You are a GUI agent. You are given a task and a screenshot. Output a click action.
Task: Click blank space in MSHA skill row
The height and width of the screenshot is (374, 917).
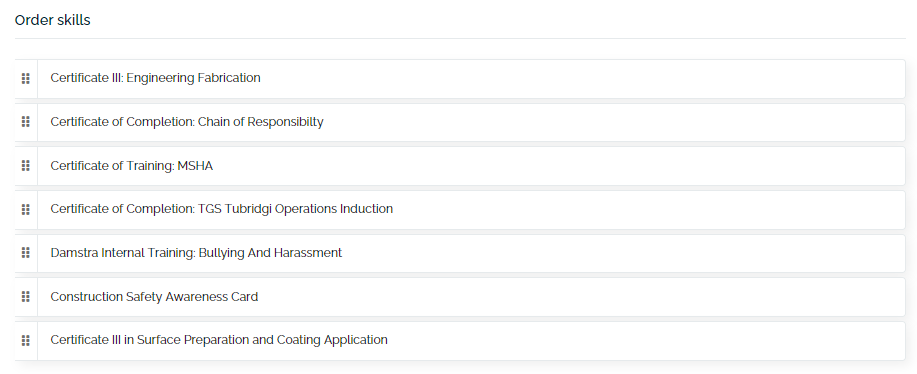pyautogui.click(x=556, y=166)
